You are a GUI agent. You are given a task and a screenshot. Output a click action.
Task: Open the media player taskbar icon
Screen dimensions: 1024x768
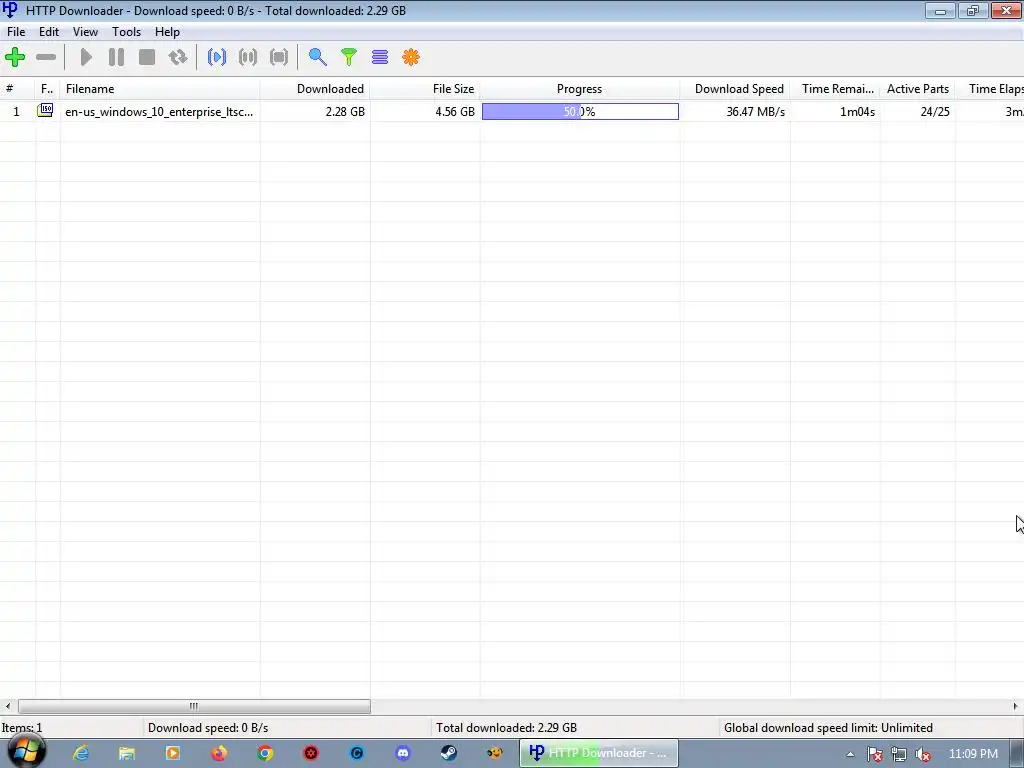(x=172, y=753)
